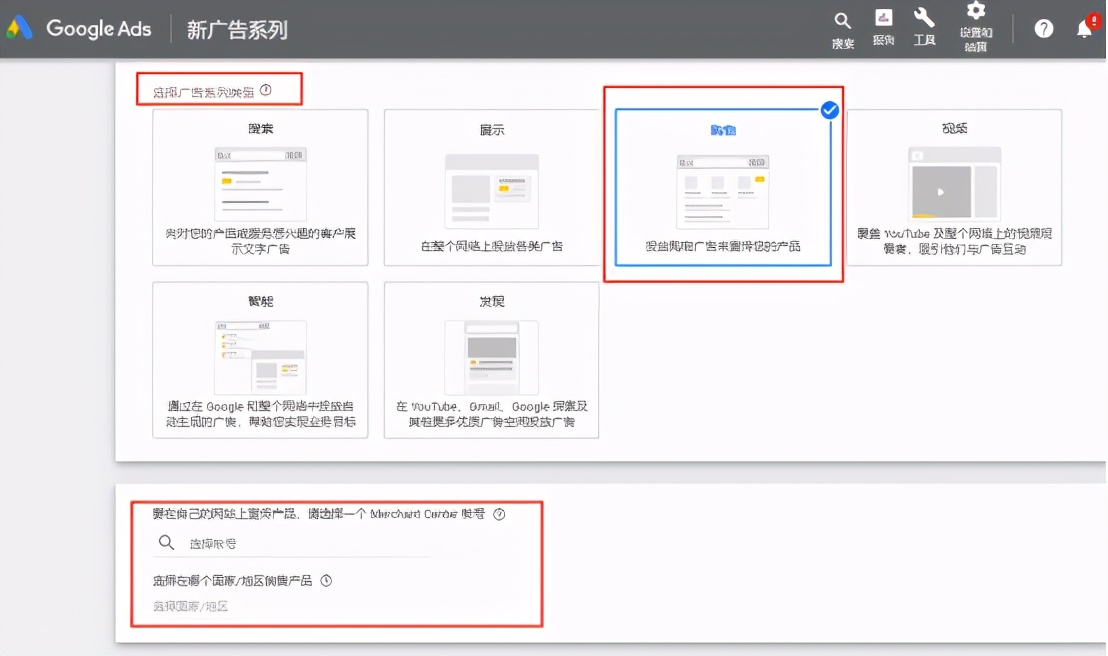Open the notifications bell with red badge
Viewport: 1108px width, 656px height.
pos(1083,28)
